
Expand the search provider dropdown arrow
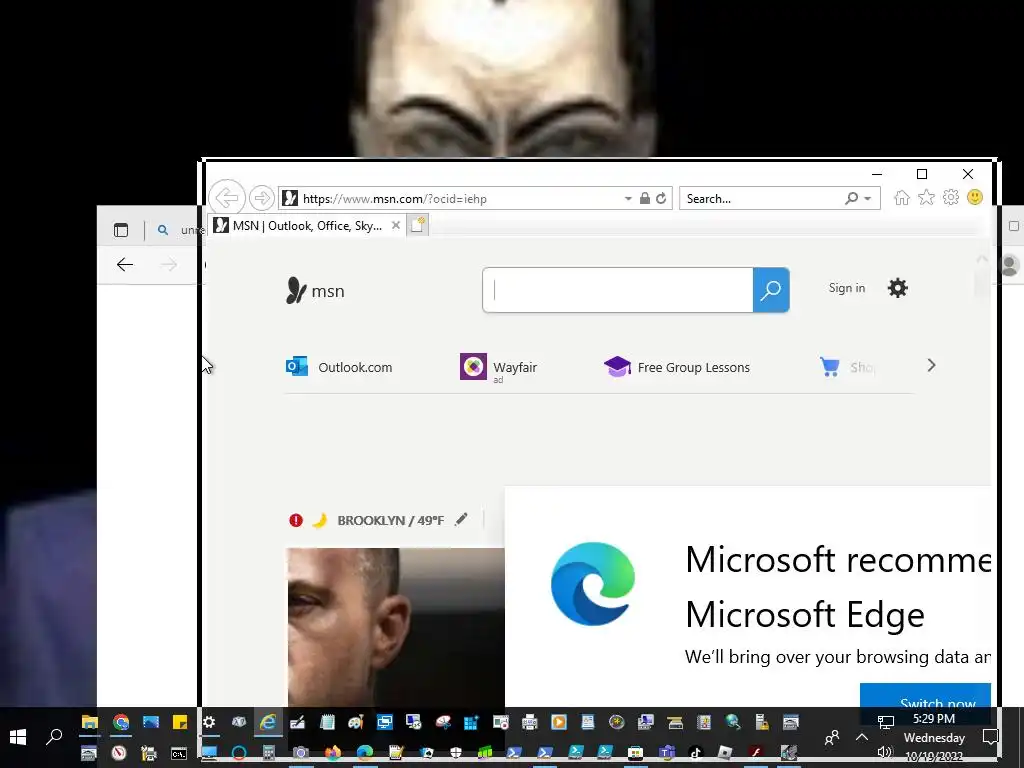pos(868,199)
